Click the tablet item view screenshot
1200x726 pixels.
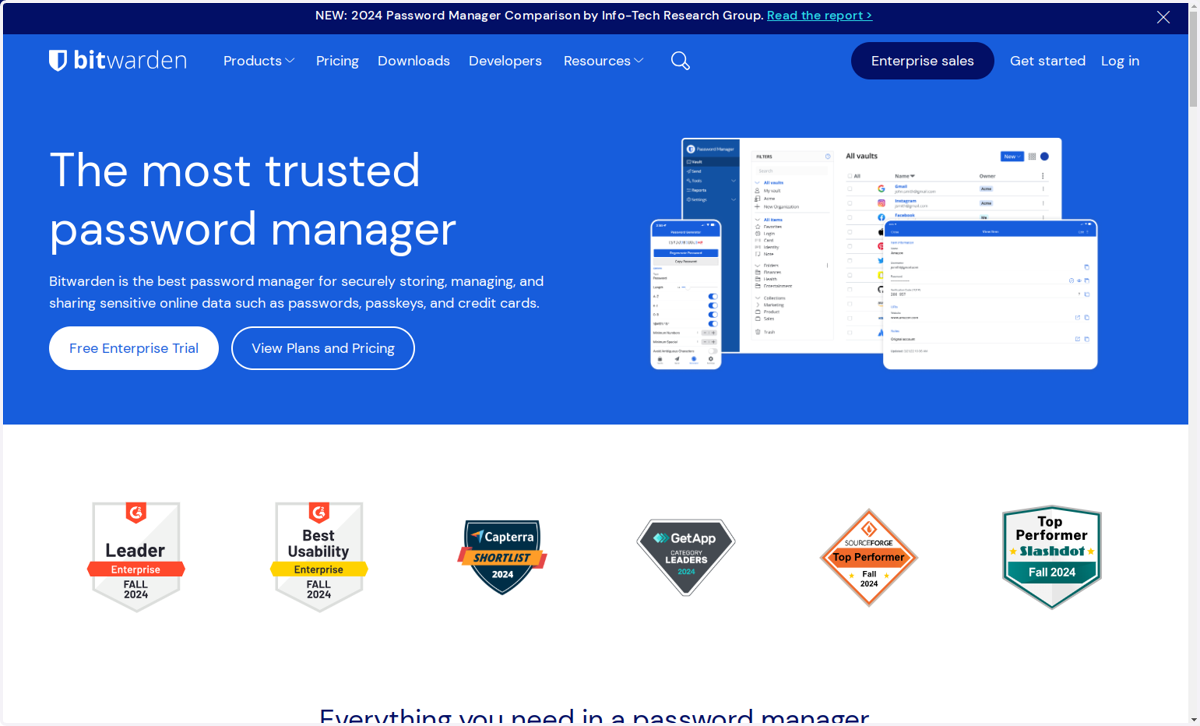click(x=990, y=294)
